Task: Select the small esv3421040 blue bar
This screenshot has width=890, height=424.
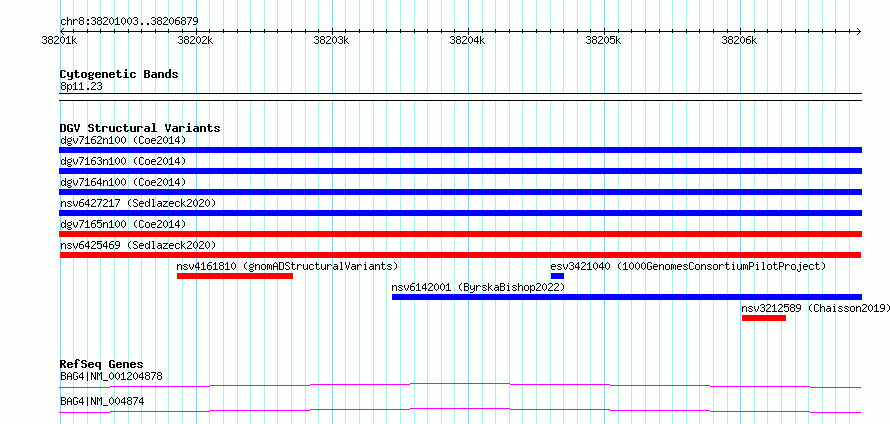Action: coord(557,276)
